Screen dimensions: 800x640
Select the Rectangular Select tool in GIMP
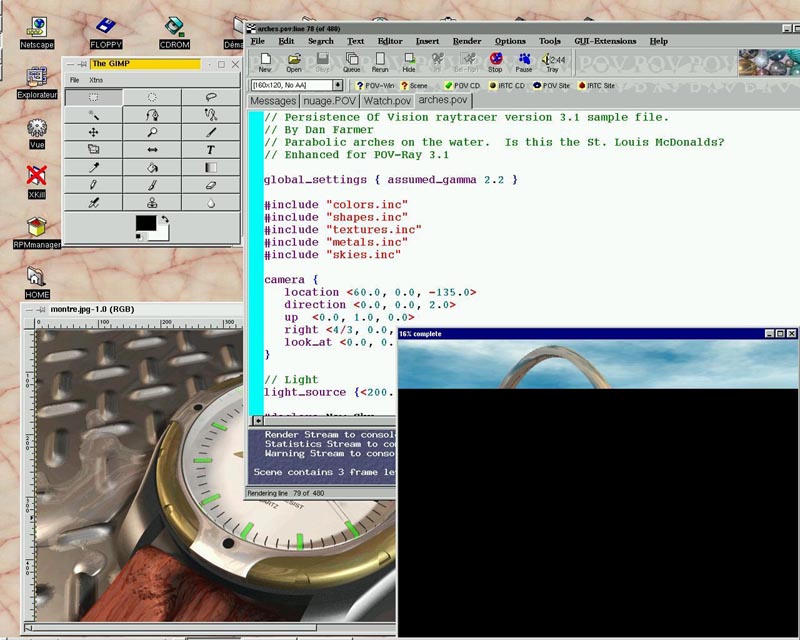coord(94,97)
